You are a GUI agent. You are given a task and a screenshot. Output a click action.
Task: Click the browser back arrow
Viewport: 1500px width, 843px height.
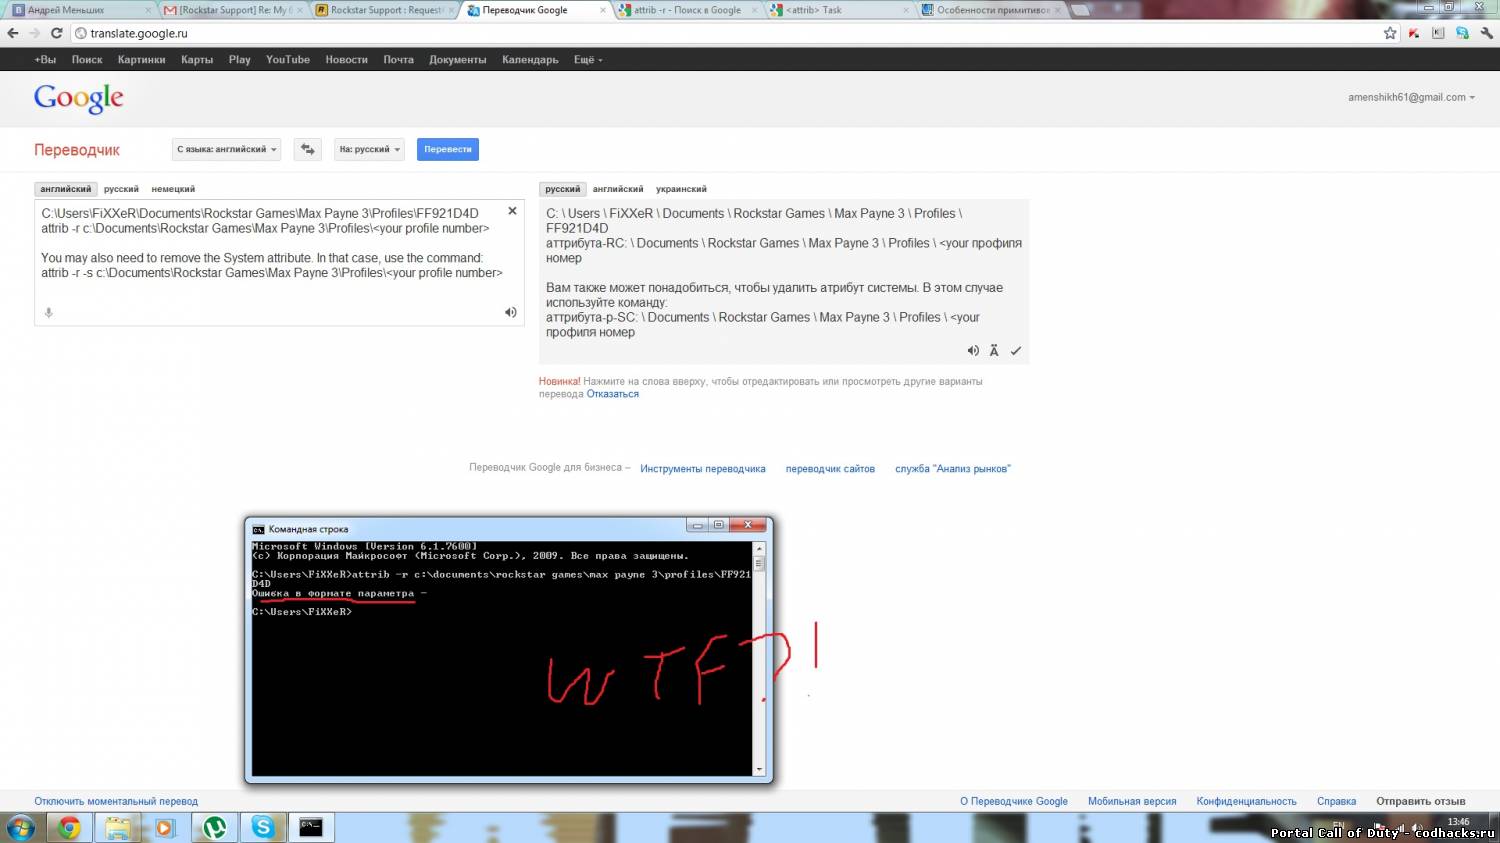pos(13,33)
